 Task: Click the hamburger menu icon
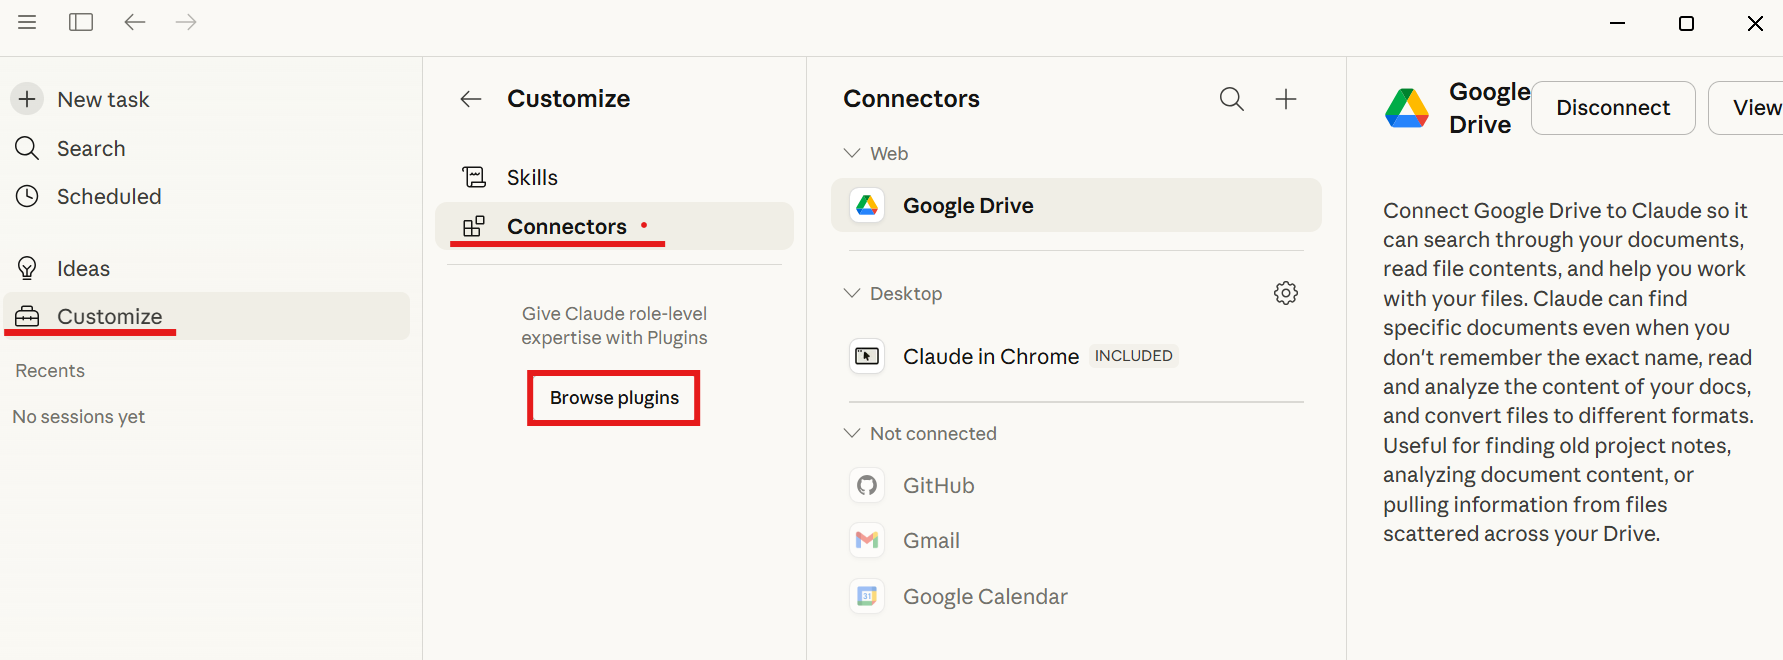27,22
